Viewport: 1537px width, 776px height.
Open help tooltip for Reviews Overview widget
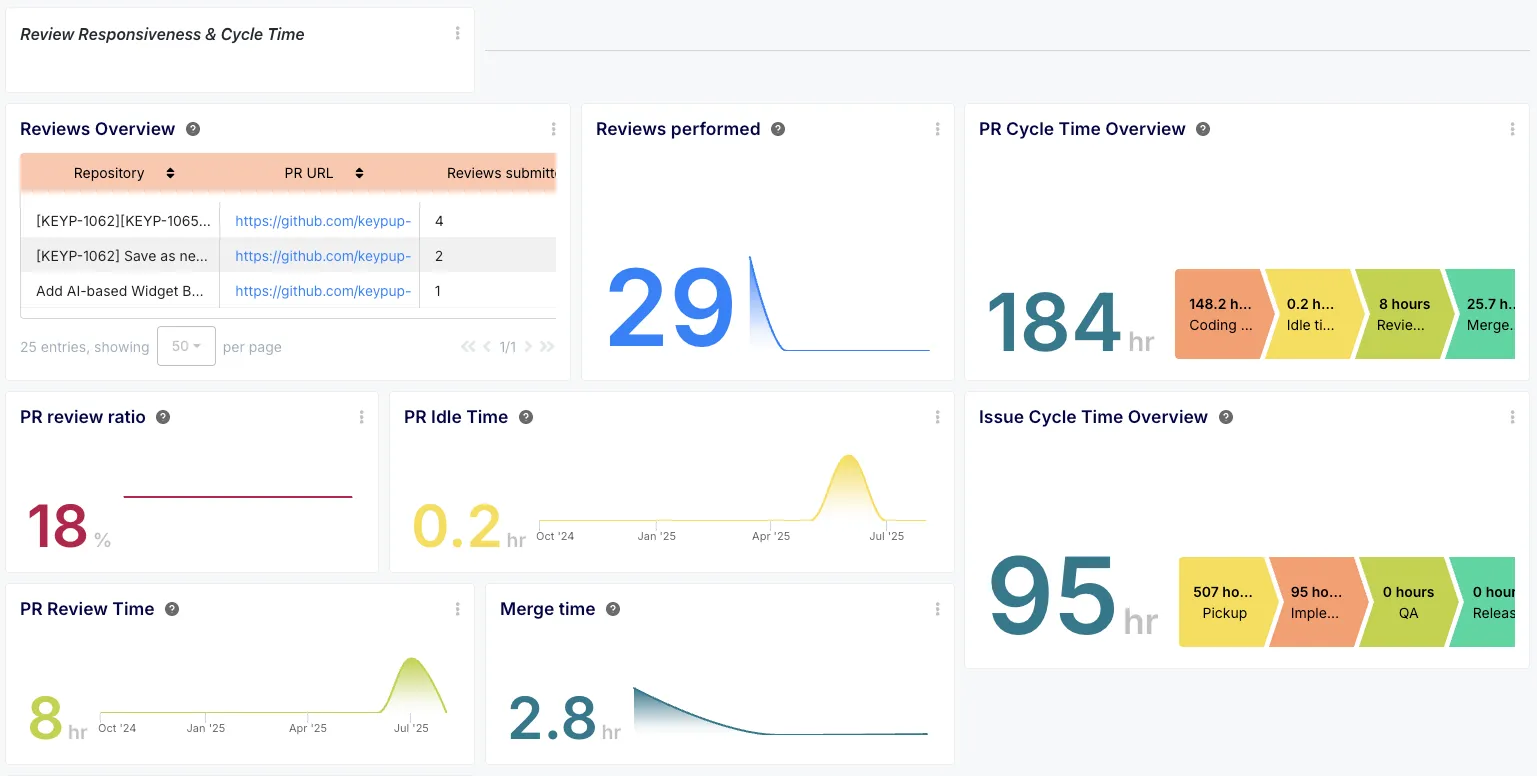pos(191,129)
